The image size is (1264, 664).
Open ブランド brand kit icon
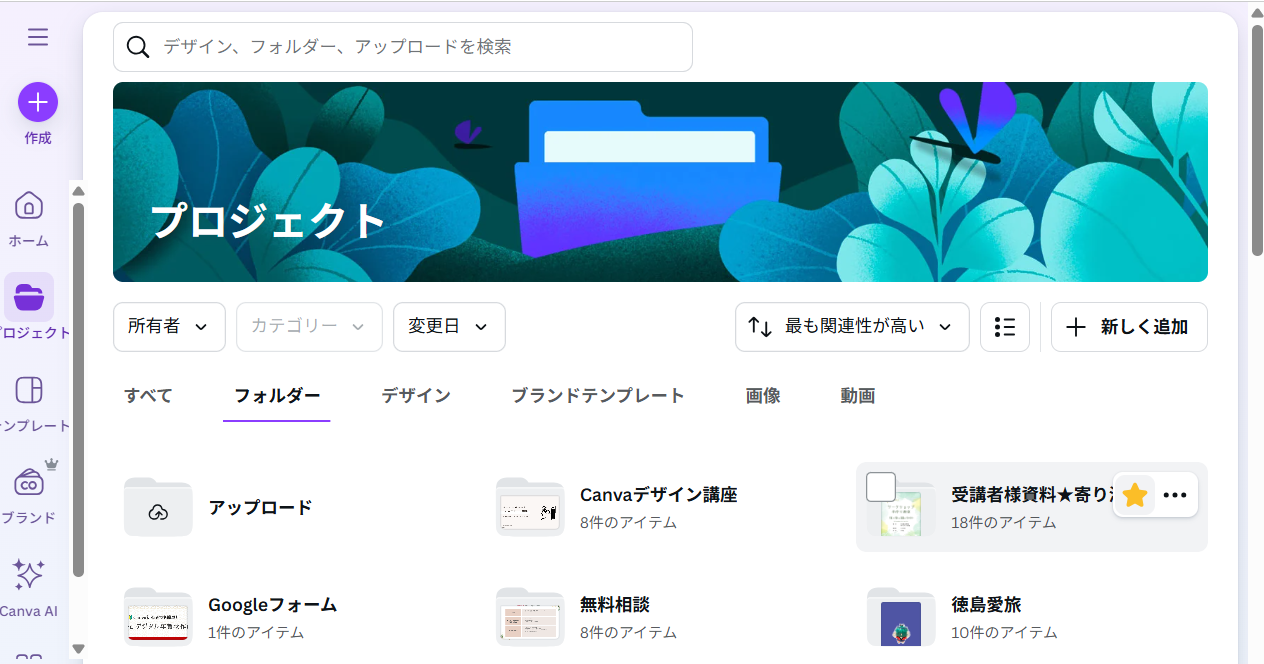29,483
